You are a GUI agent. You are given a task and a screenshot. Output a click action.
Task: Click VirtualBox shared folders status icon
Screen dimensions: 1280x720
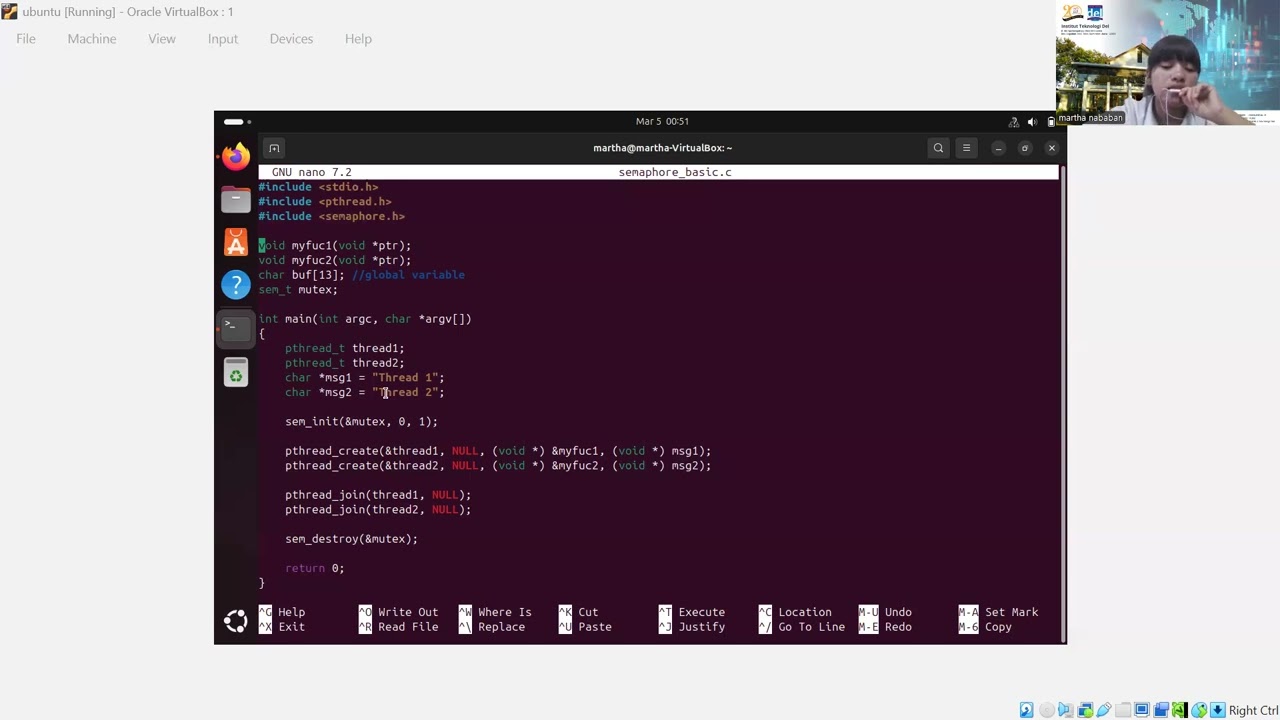1122,710
